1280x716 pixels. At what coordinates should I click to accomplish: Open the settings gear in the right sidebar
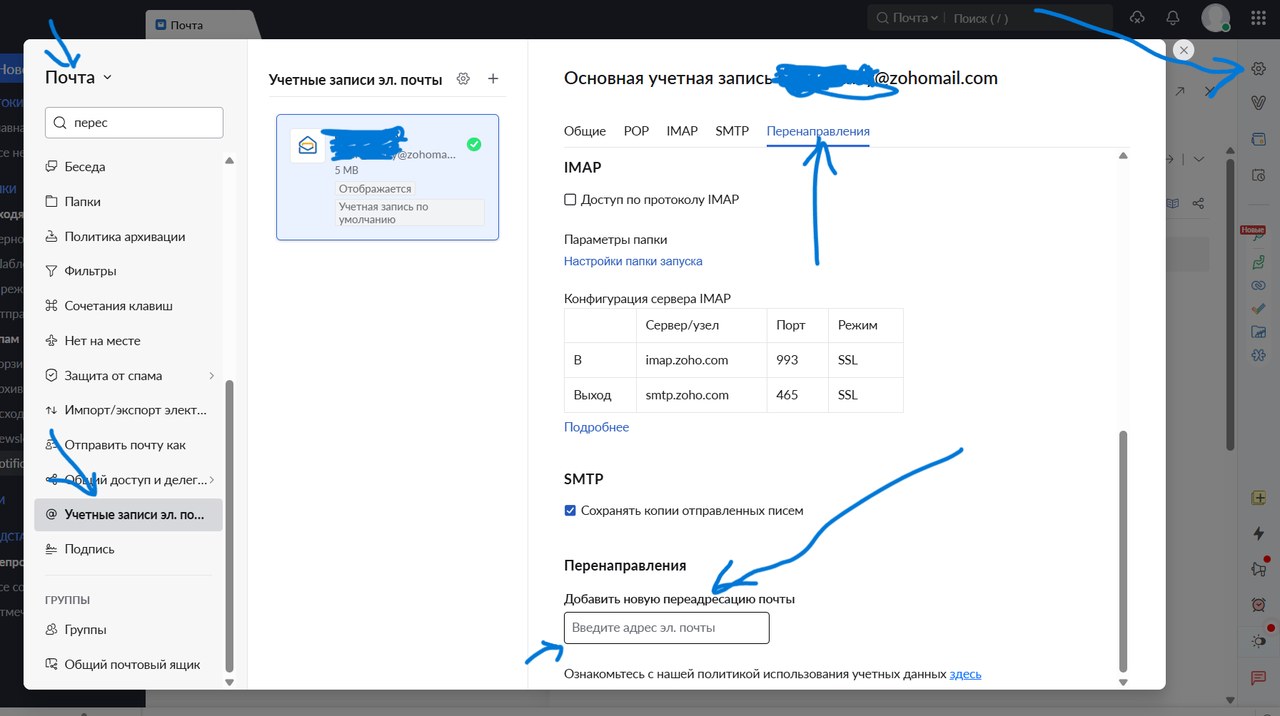(1258, 68)
